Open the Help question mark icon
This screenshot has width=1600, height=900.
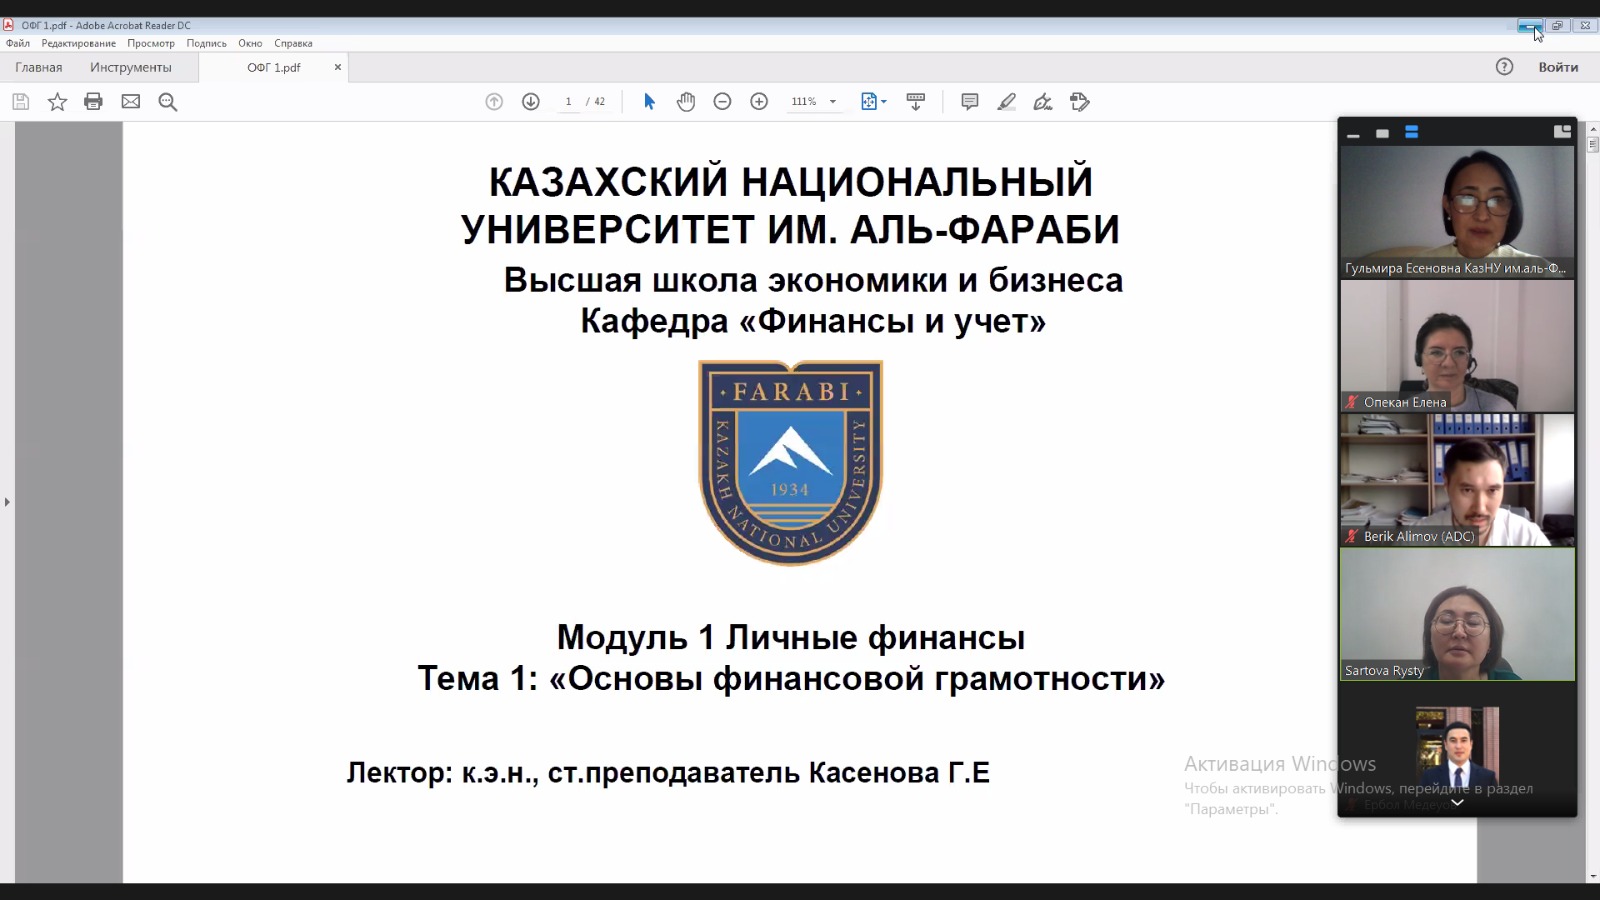coord(1504,67)
